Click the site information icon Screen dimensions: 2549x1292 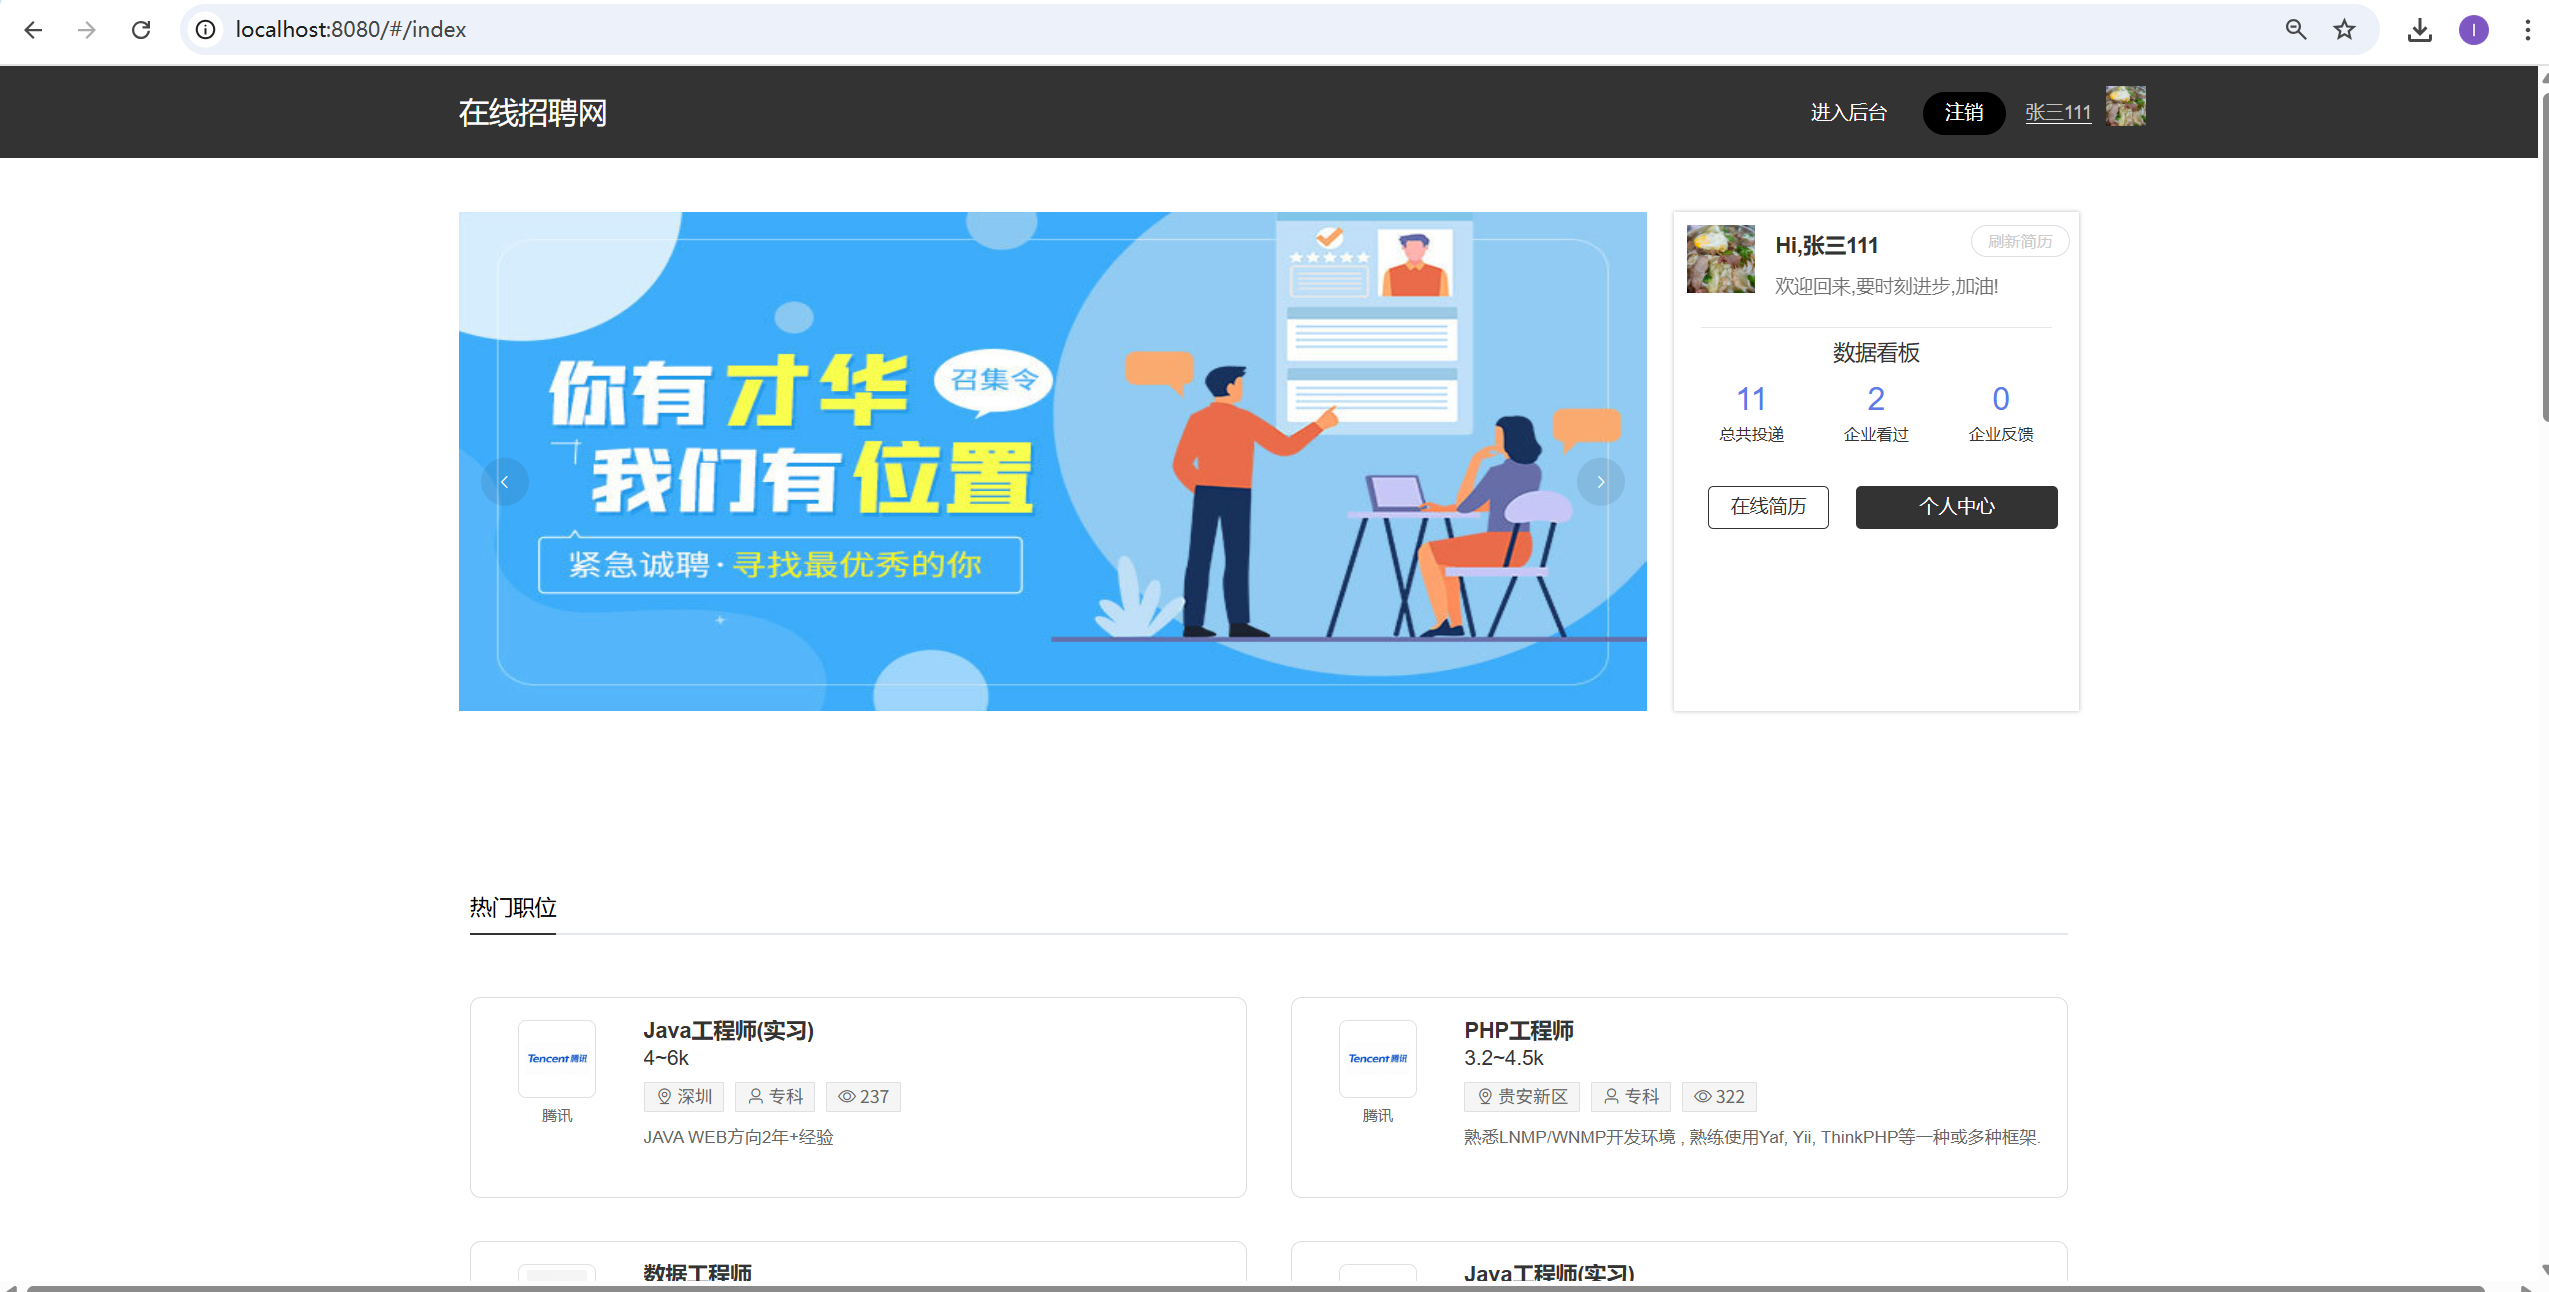(205, 30)
